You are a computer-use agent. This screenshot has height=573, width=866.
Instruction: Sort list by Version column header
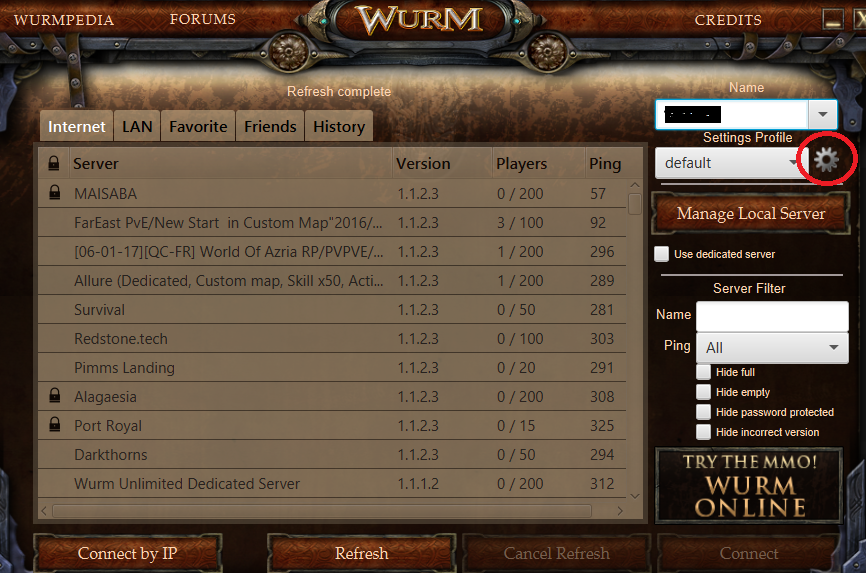coord(442,163)
